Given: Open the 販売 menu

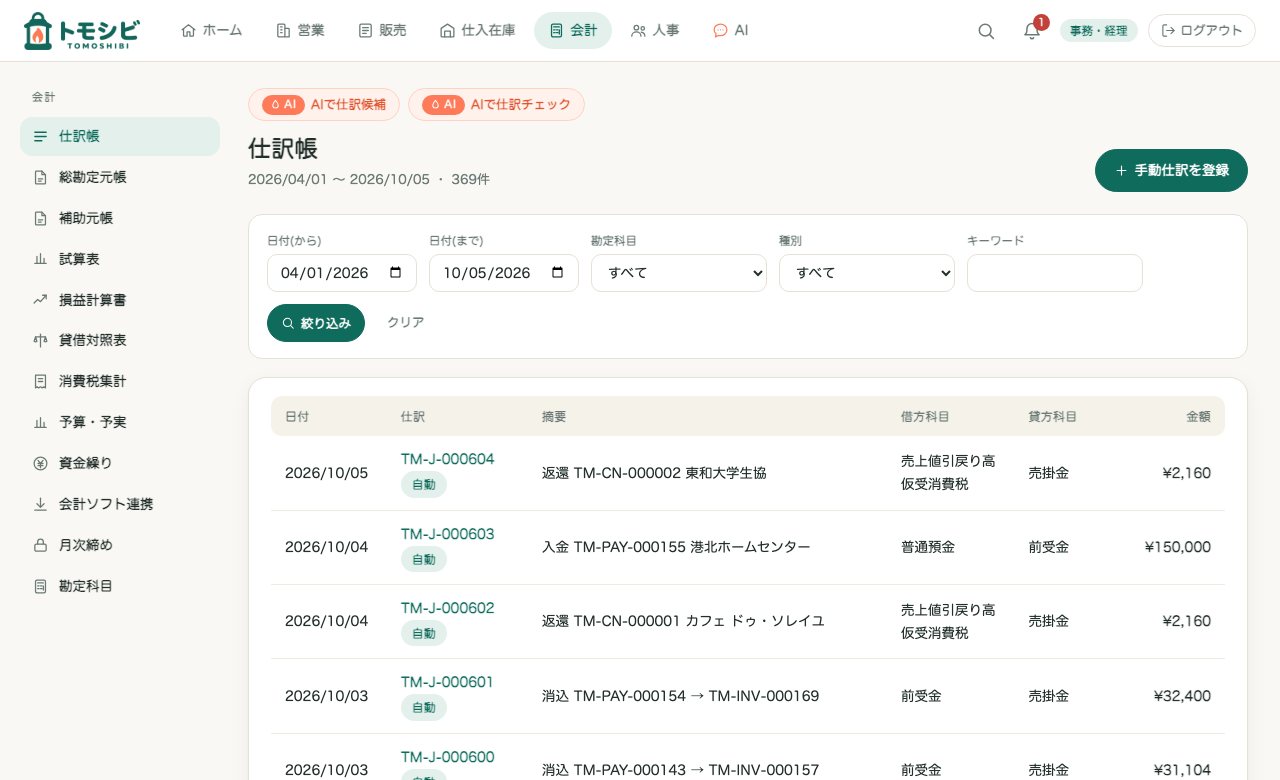Looking at the screenshot, I should pyautogui.click(x=382, y=30).
